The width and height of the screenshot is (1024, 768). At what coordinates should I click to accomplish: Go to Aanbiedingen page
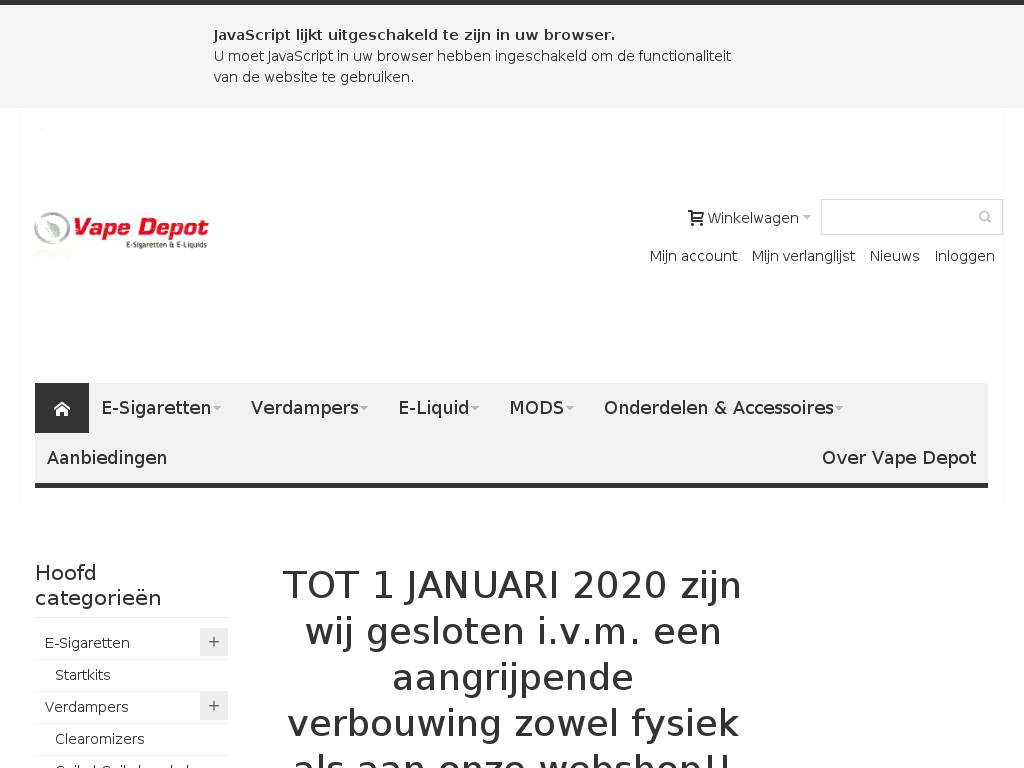(x=107, y=458)
